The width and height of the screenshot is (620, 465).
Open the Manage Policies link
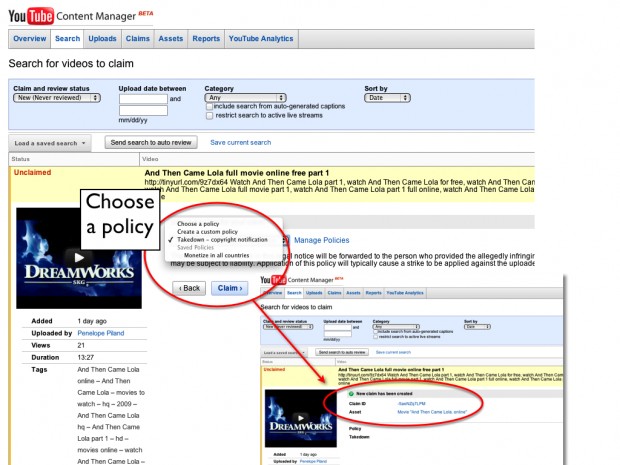[321, 240]
